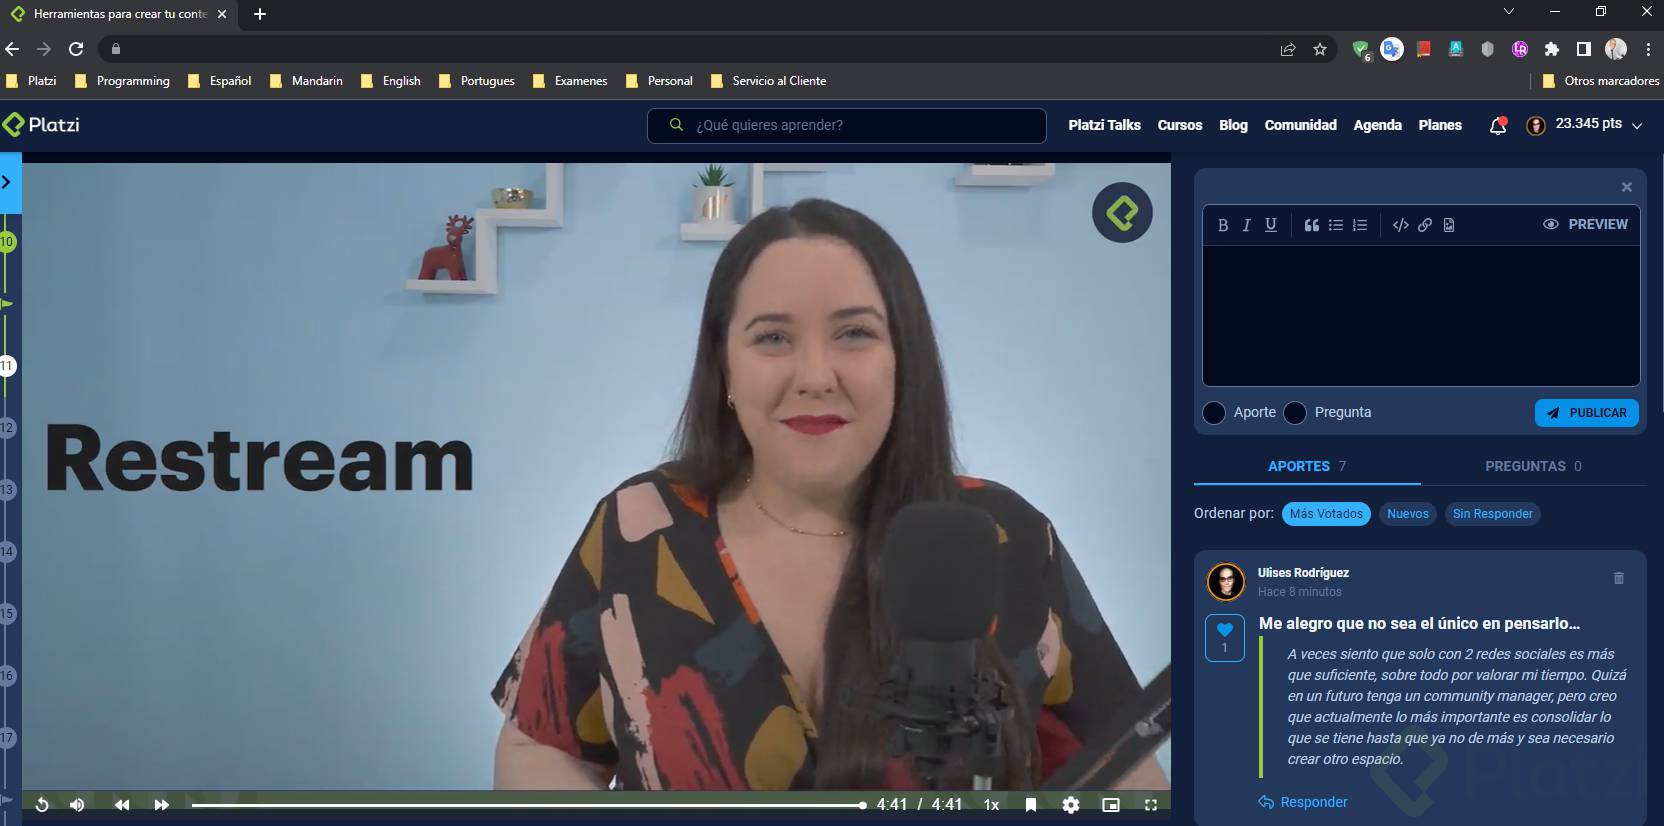Toggle the browser side panel icon
The height and width of the screenshot is (826, 1664).
tap(1584, 49)
